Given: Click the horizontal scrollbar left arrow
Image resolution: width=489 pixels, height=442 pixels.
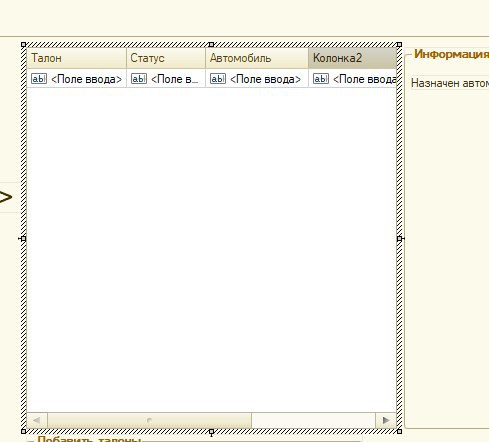Looking at the screenshot, I should coord(37,420).
